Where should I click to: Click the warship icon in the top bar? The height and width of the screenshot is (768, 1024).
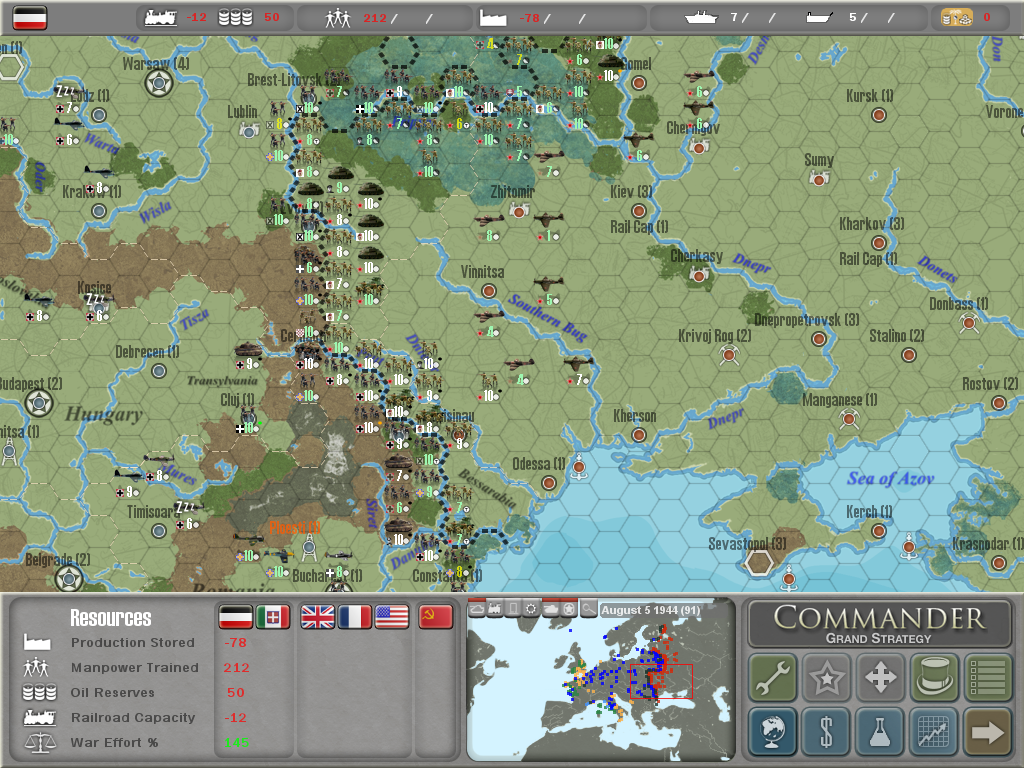[x=701, y=18]
